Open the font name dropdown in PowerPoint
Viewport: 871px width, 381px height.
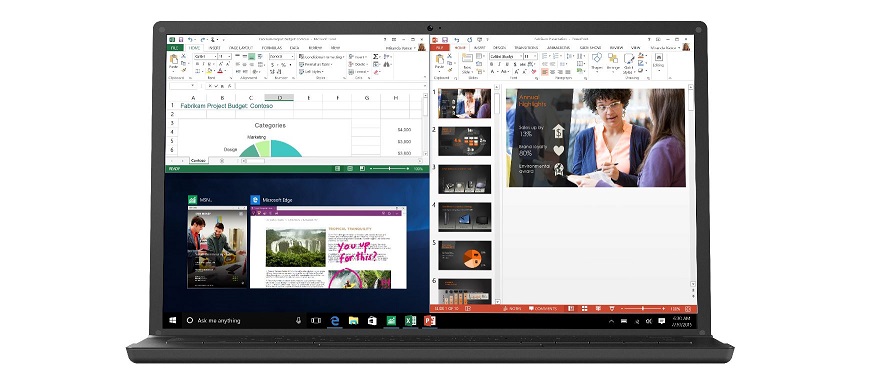point(506,56)
